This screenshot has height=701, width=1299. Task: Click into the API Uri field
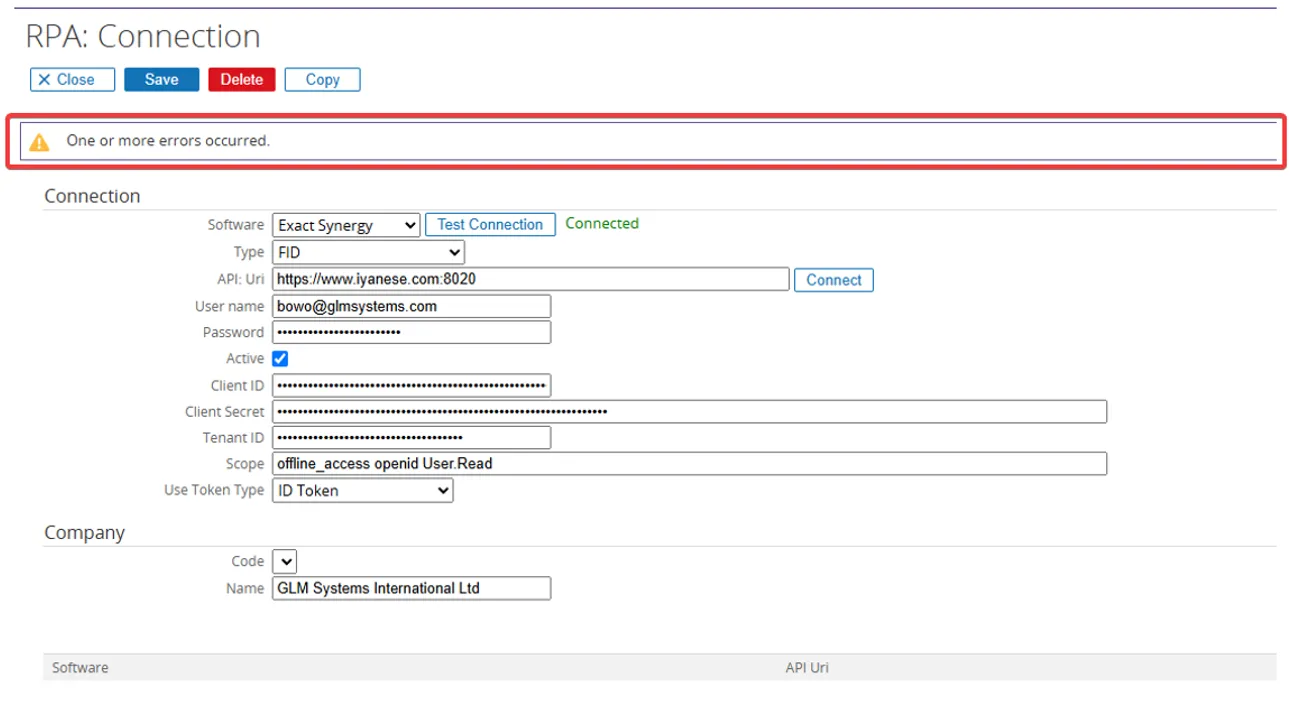click(x=530, y=280)
